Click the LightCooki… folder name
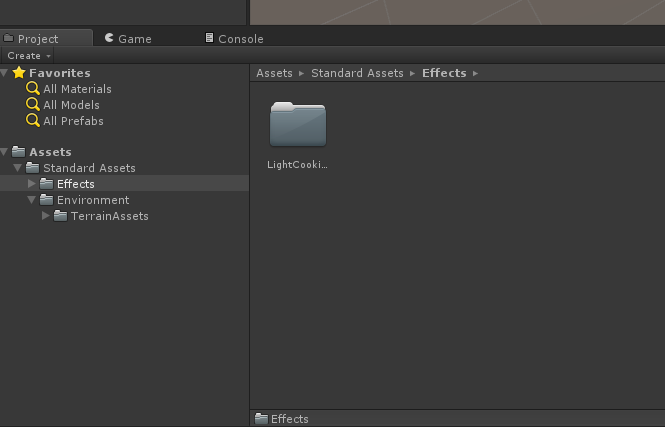The image size is (665, 427). (x=297, y=165)
